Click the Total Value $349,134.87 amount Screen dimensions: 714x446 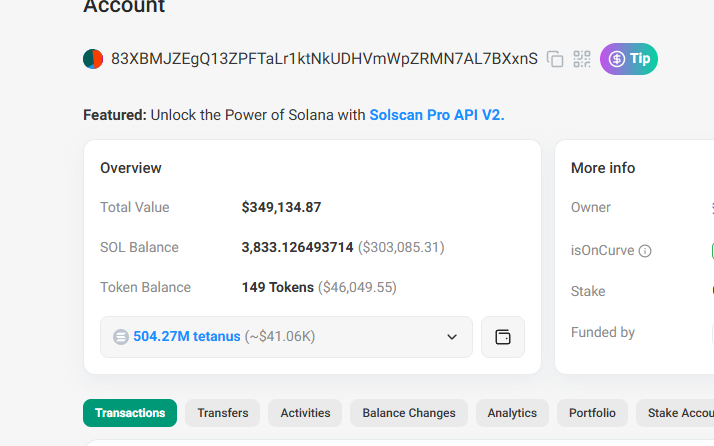281,207
